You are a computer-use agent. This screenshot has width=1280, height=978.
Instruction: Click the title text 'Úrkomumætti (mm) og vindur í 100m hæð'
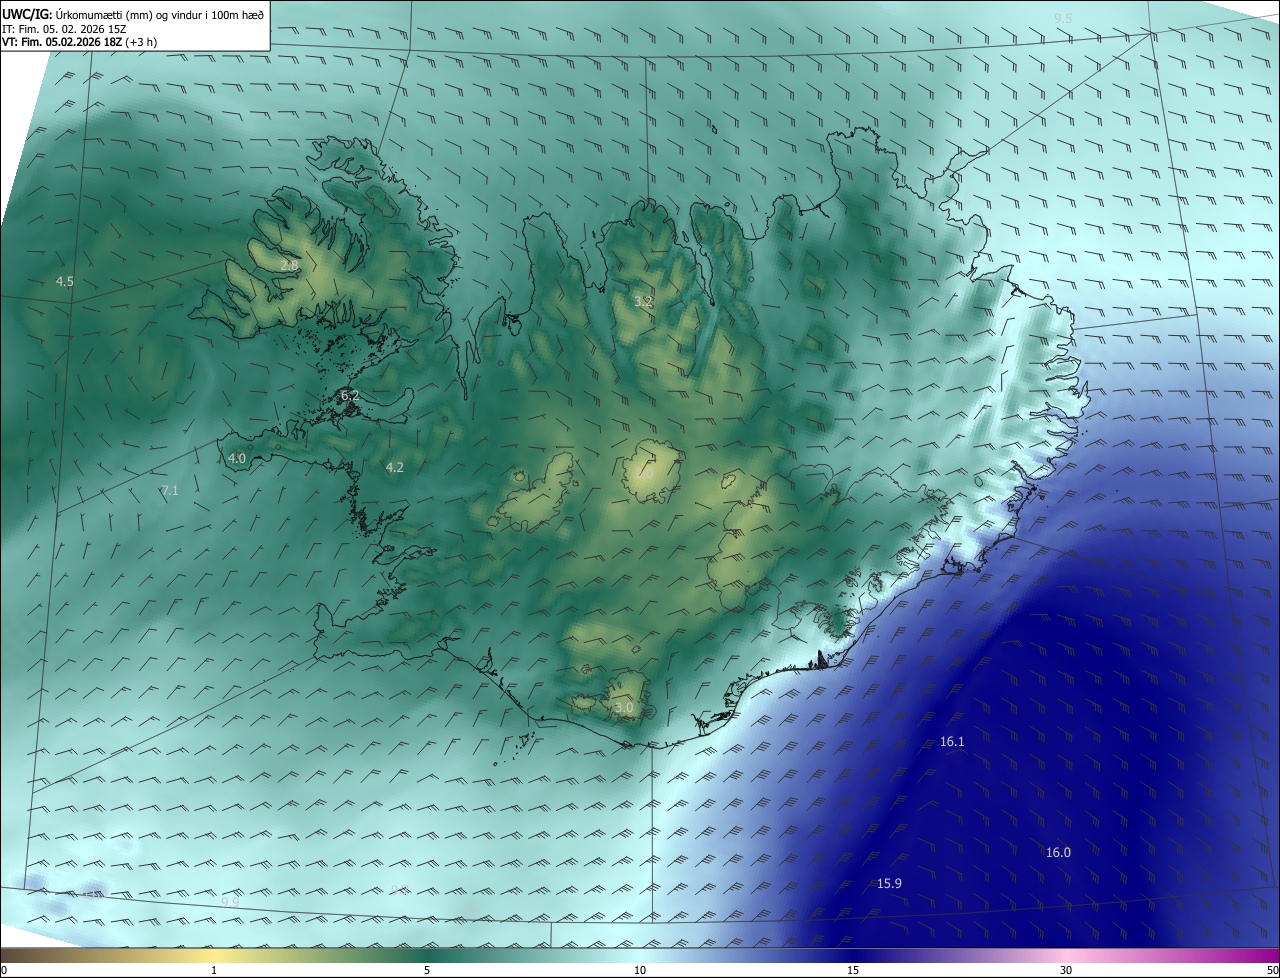click(x=159, y=14)
